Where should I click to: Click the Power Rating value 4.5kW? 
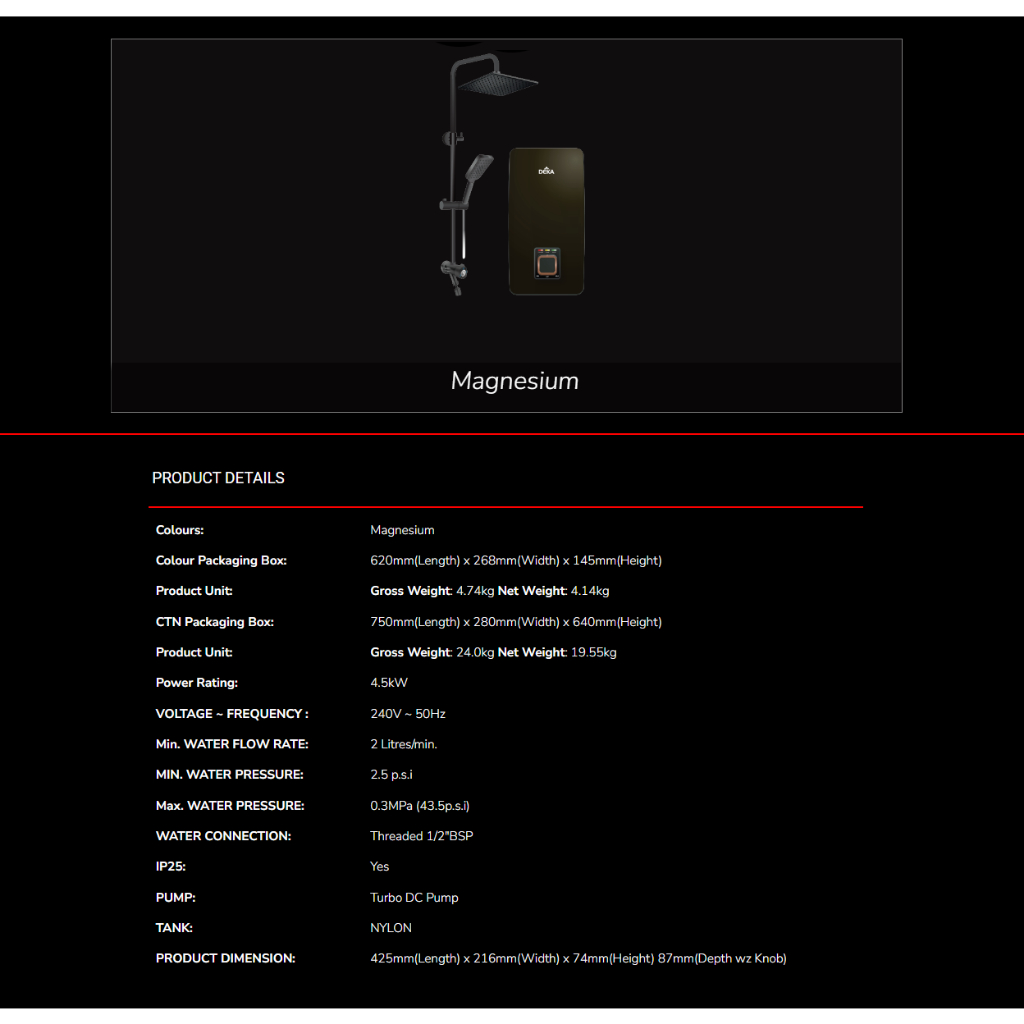click(389, 683)
